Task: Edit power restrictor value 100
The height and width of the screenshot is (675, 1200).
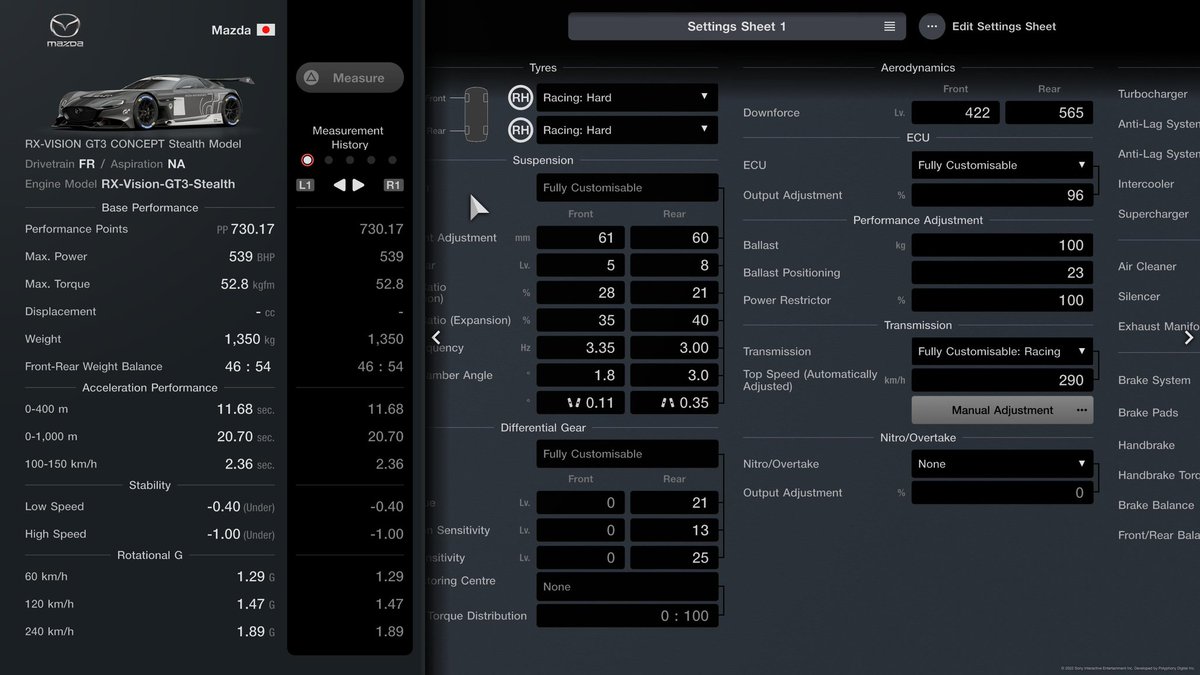Action: [x=1002, y=300]
